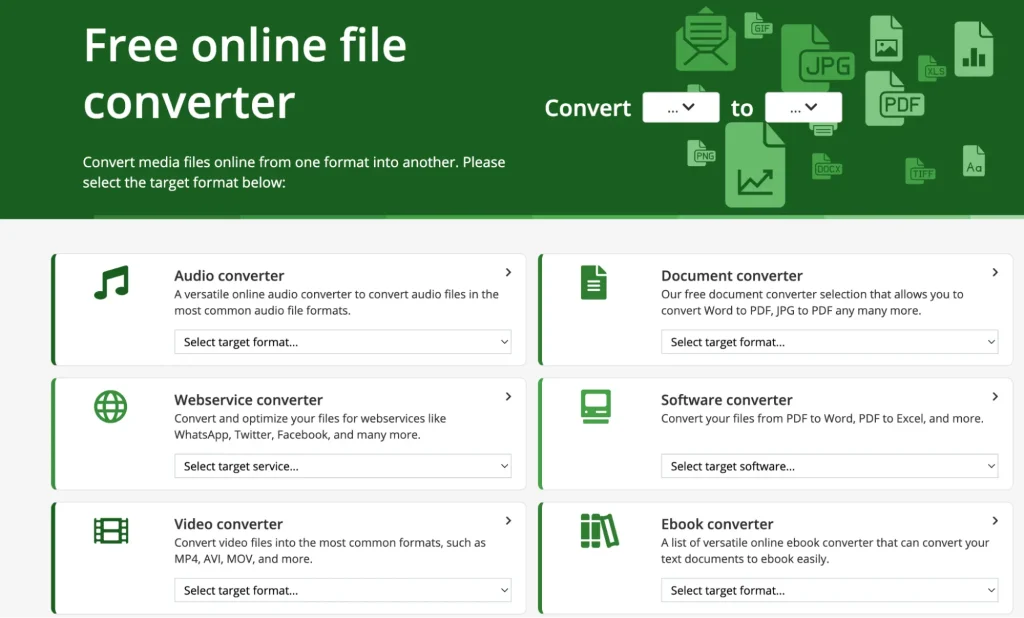Expand Audio converter Select target format dropdown
This screenshot has height=618, width=1024.
click(x=342, y=342)
